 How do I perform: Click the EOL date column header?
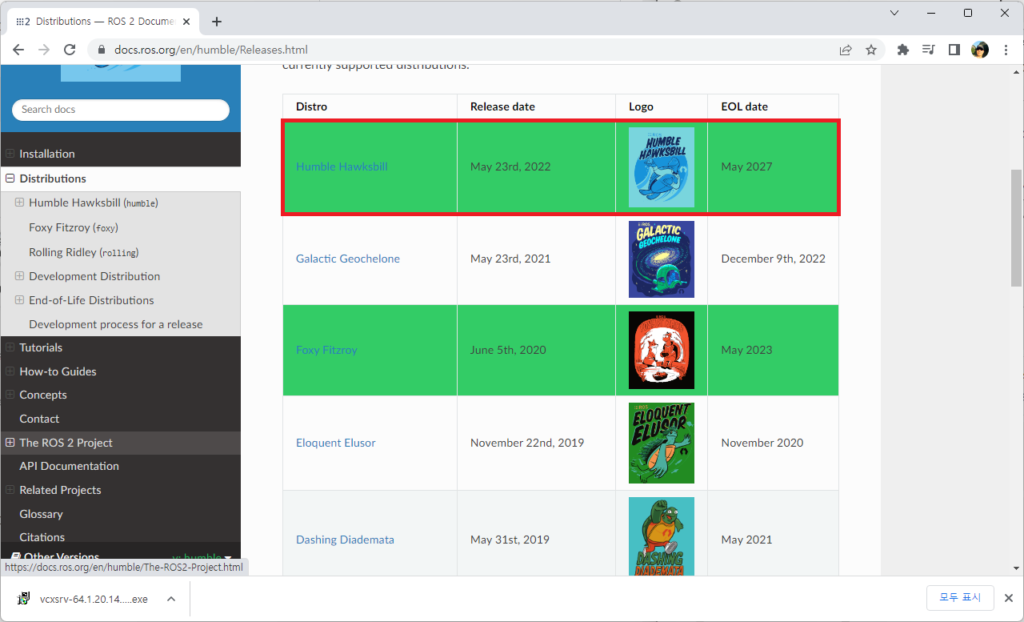[773, 106]
